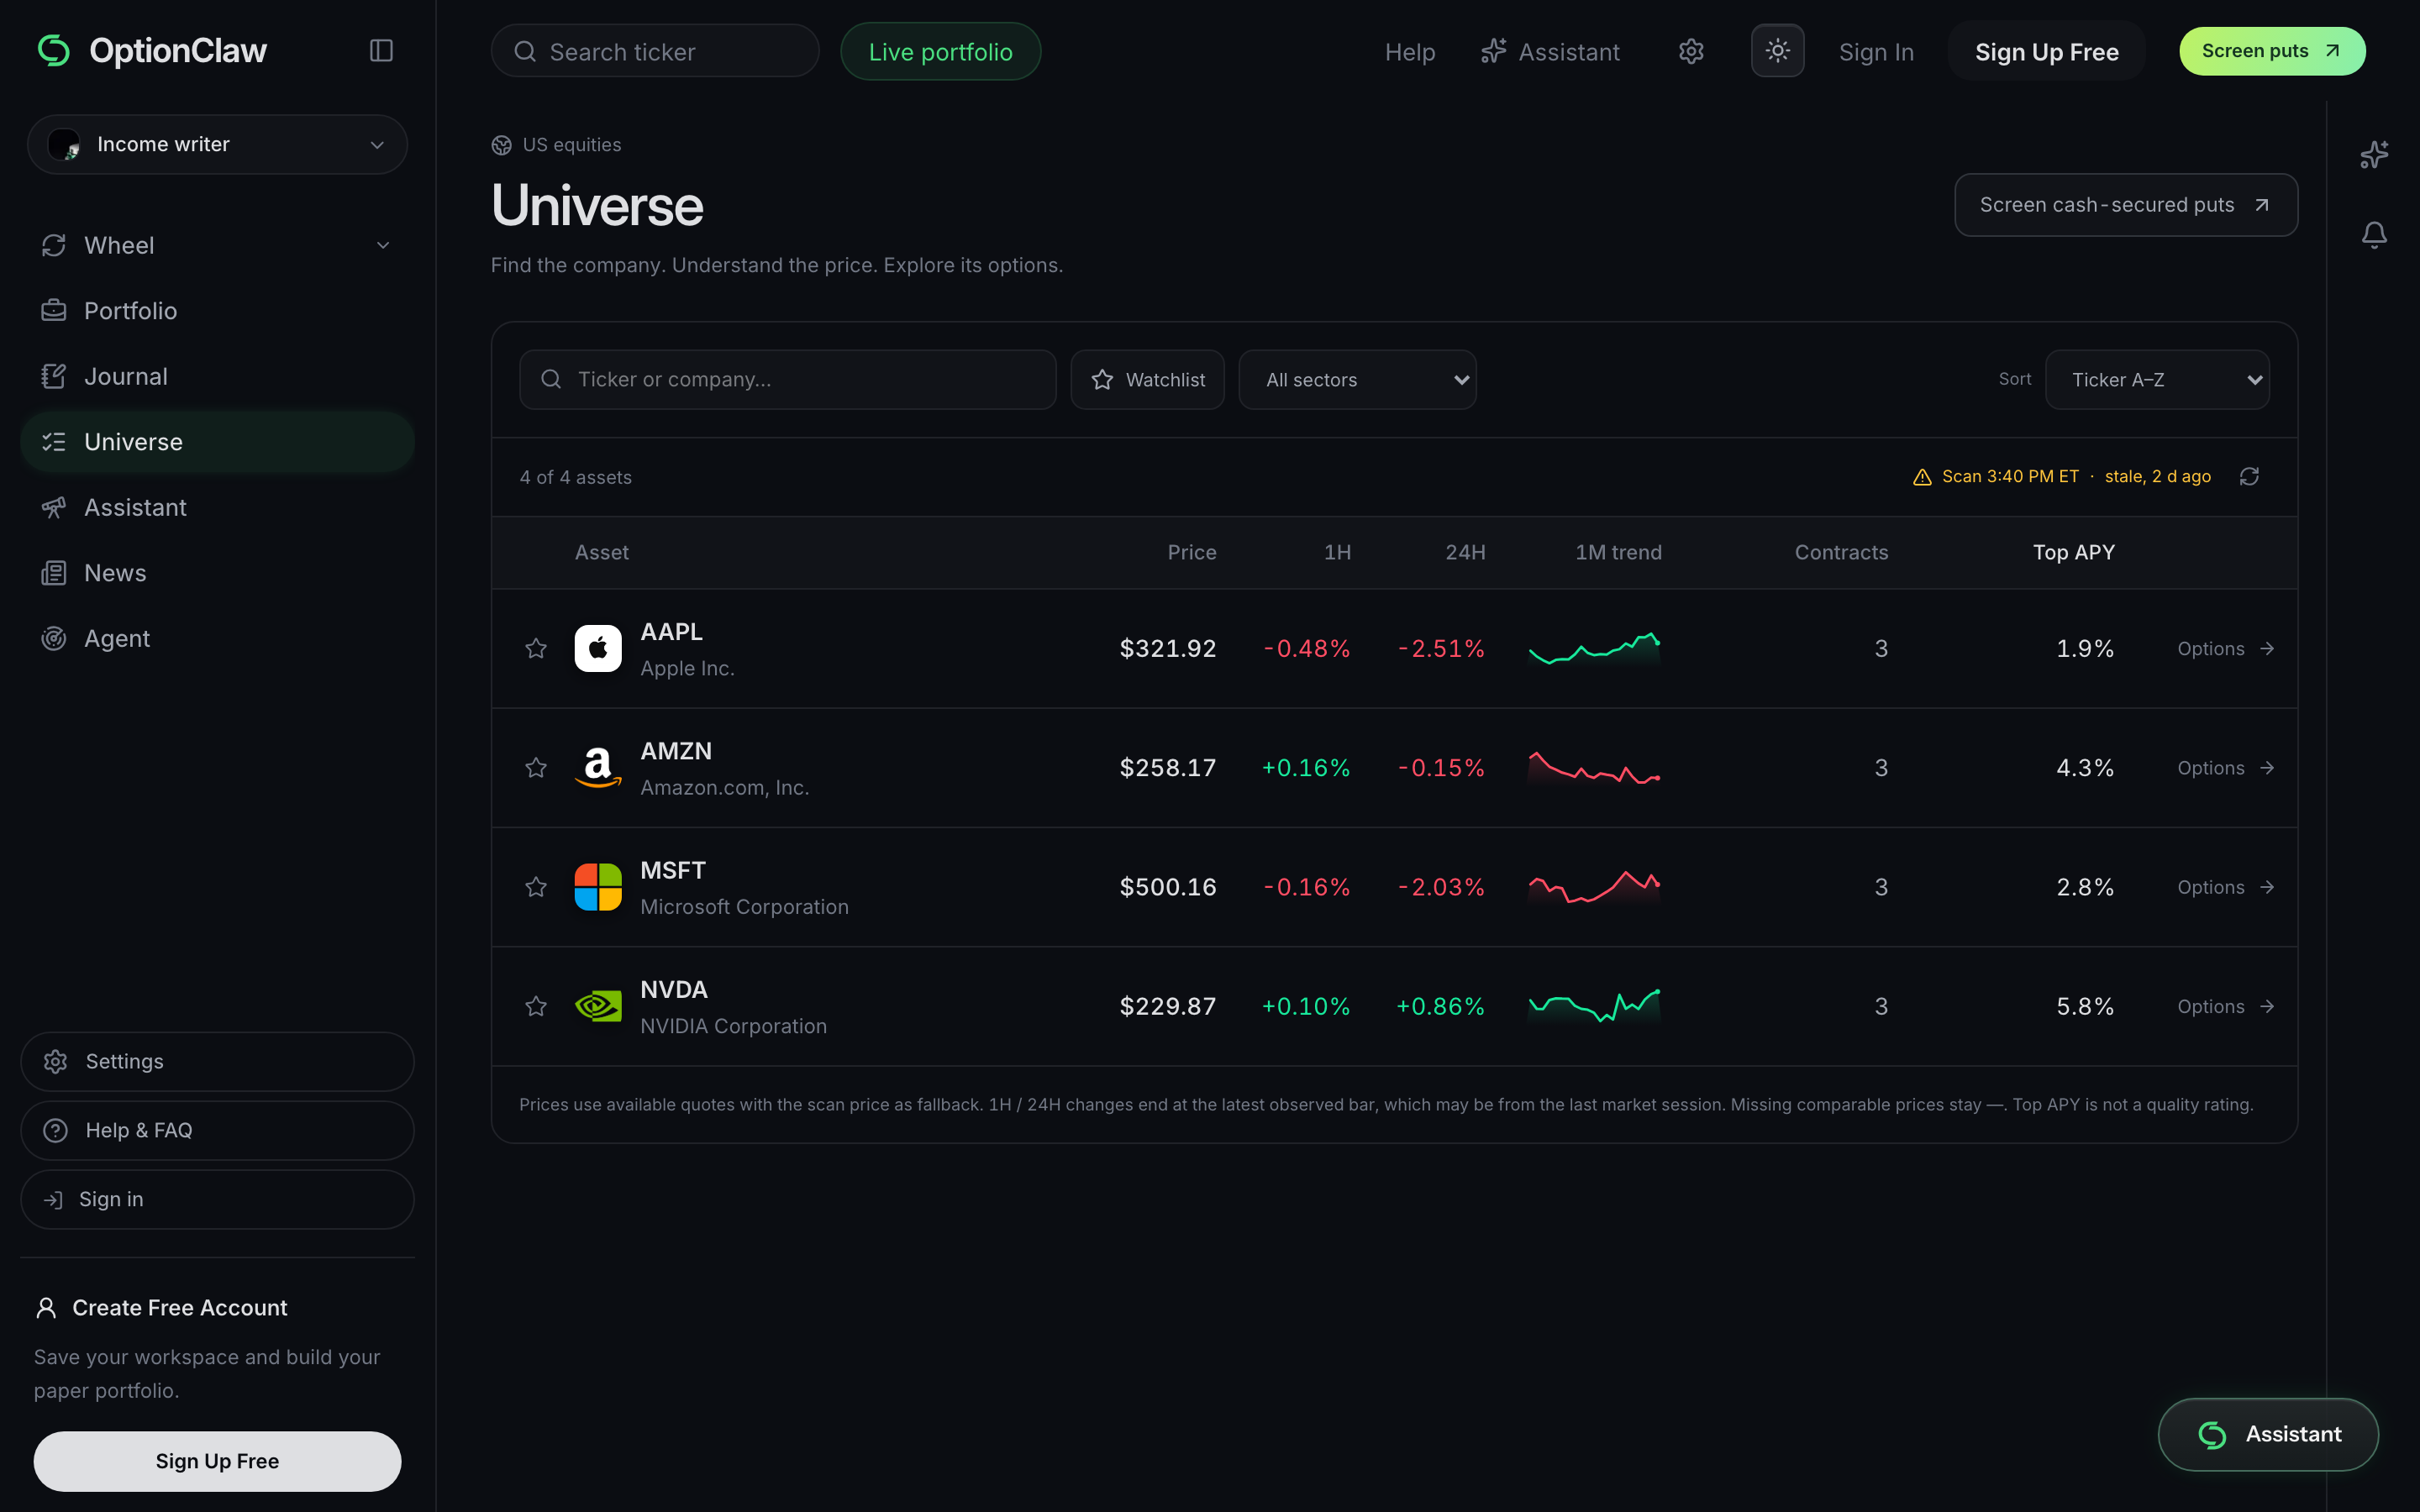
Task: Collapse the sidebar panel icon
Action: (381, 50)
